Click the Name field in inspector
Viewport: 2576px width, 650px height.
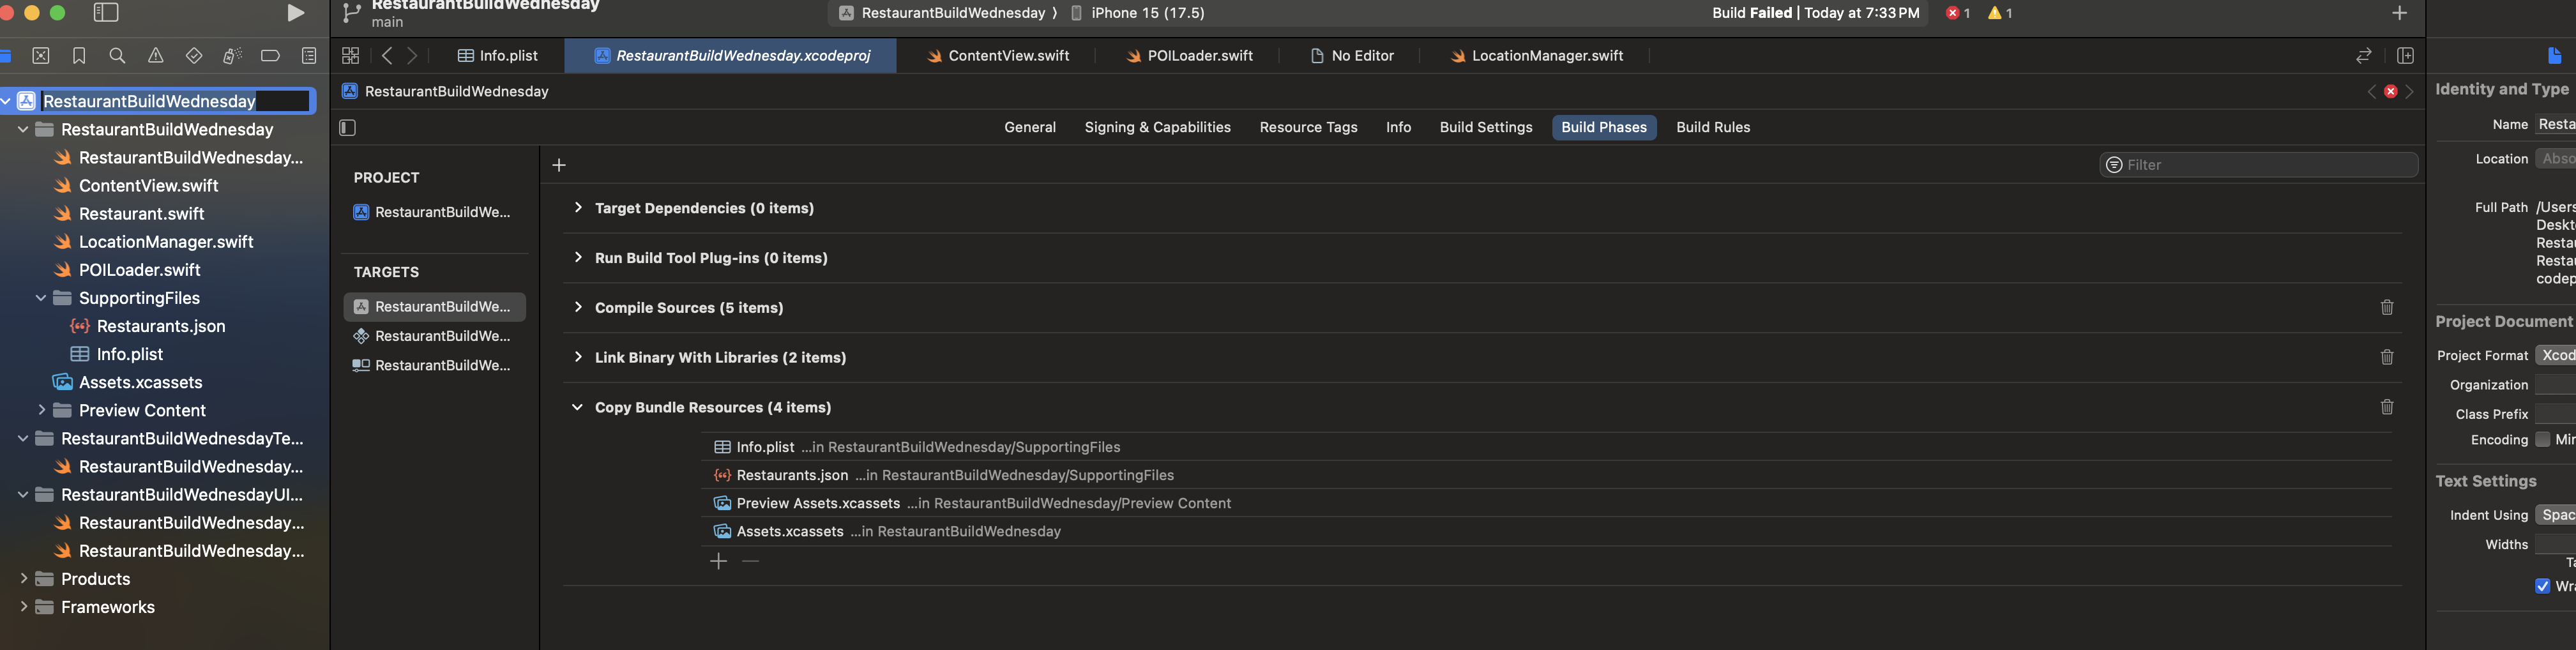tap(2555, 125)
